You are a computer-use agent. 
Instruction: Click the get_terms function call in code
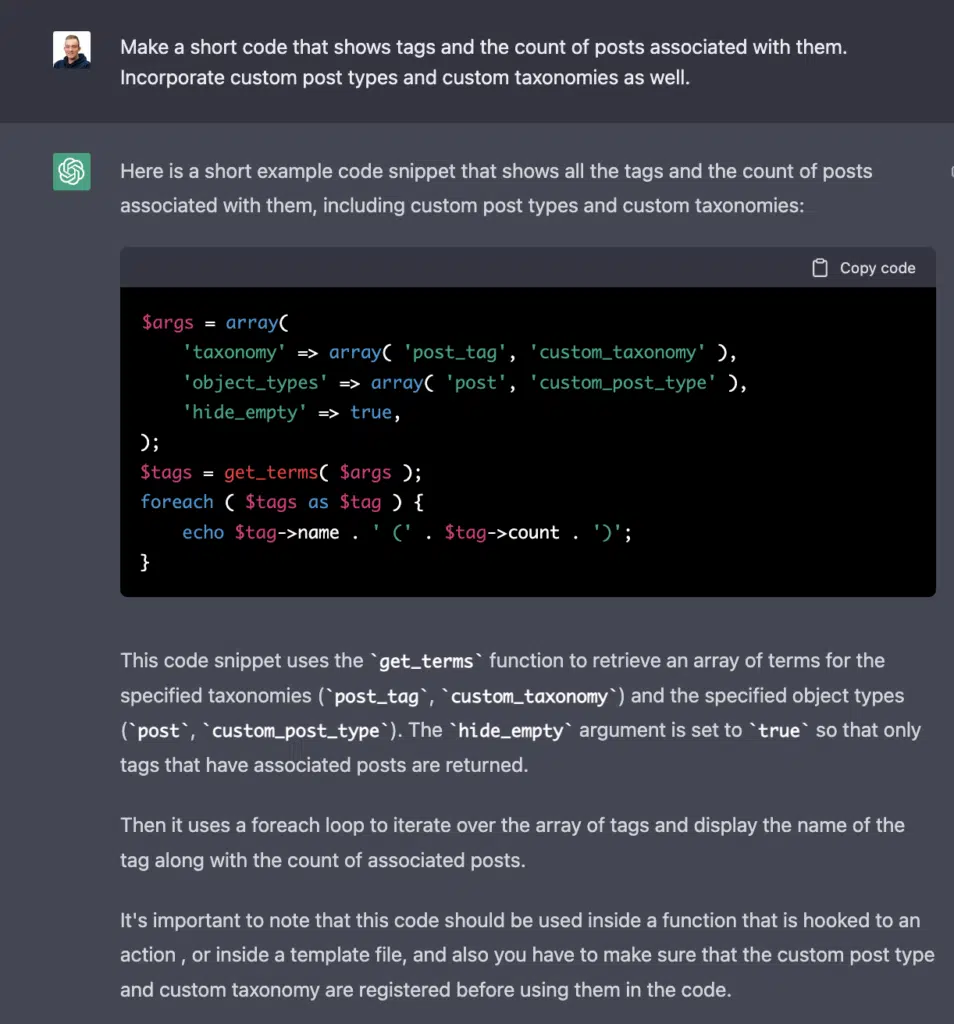tap(270, 472)
